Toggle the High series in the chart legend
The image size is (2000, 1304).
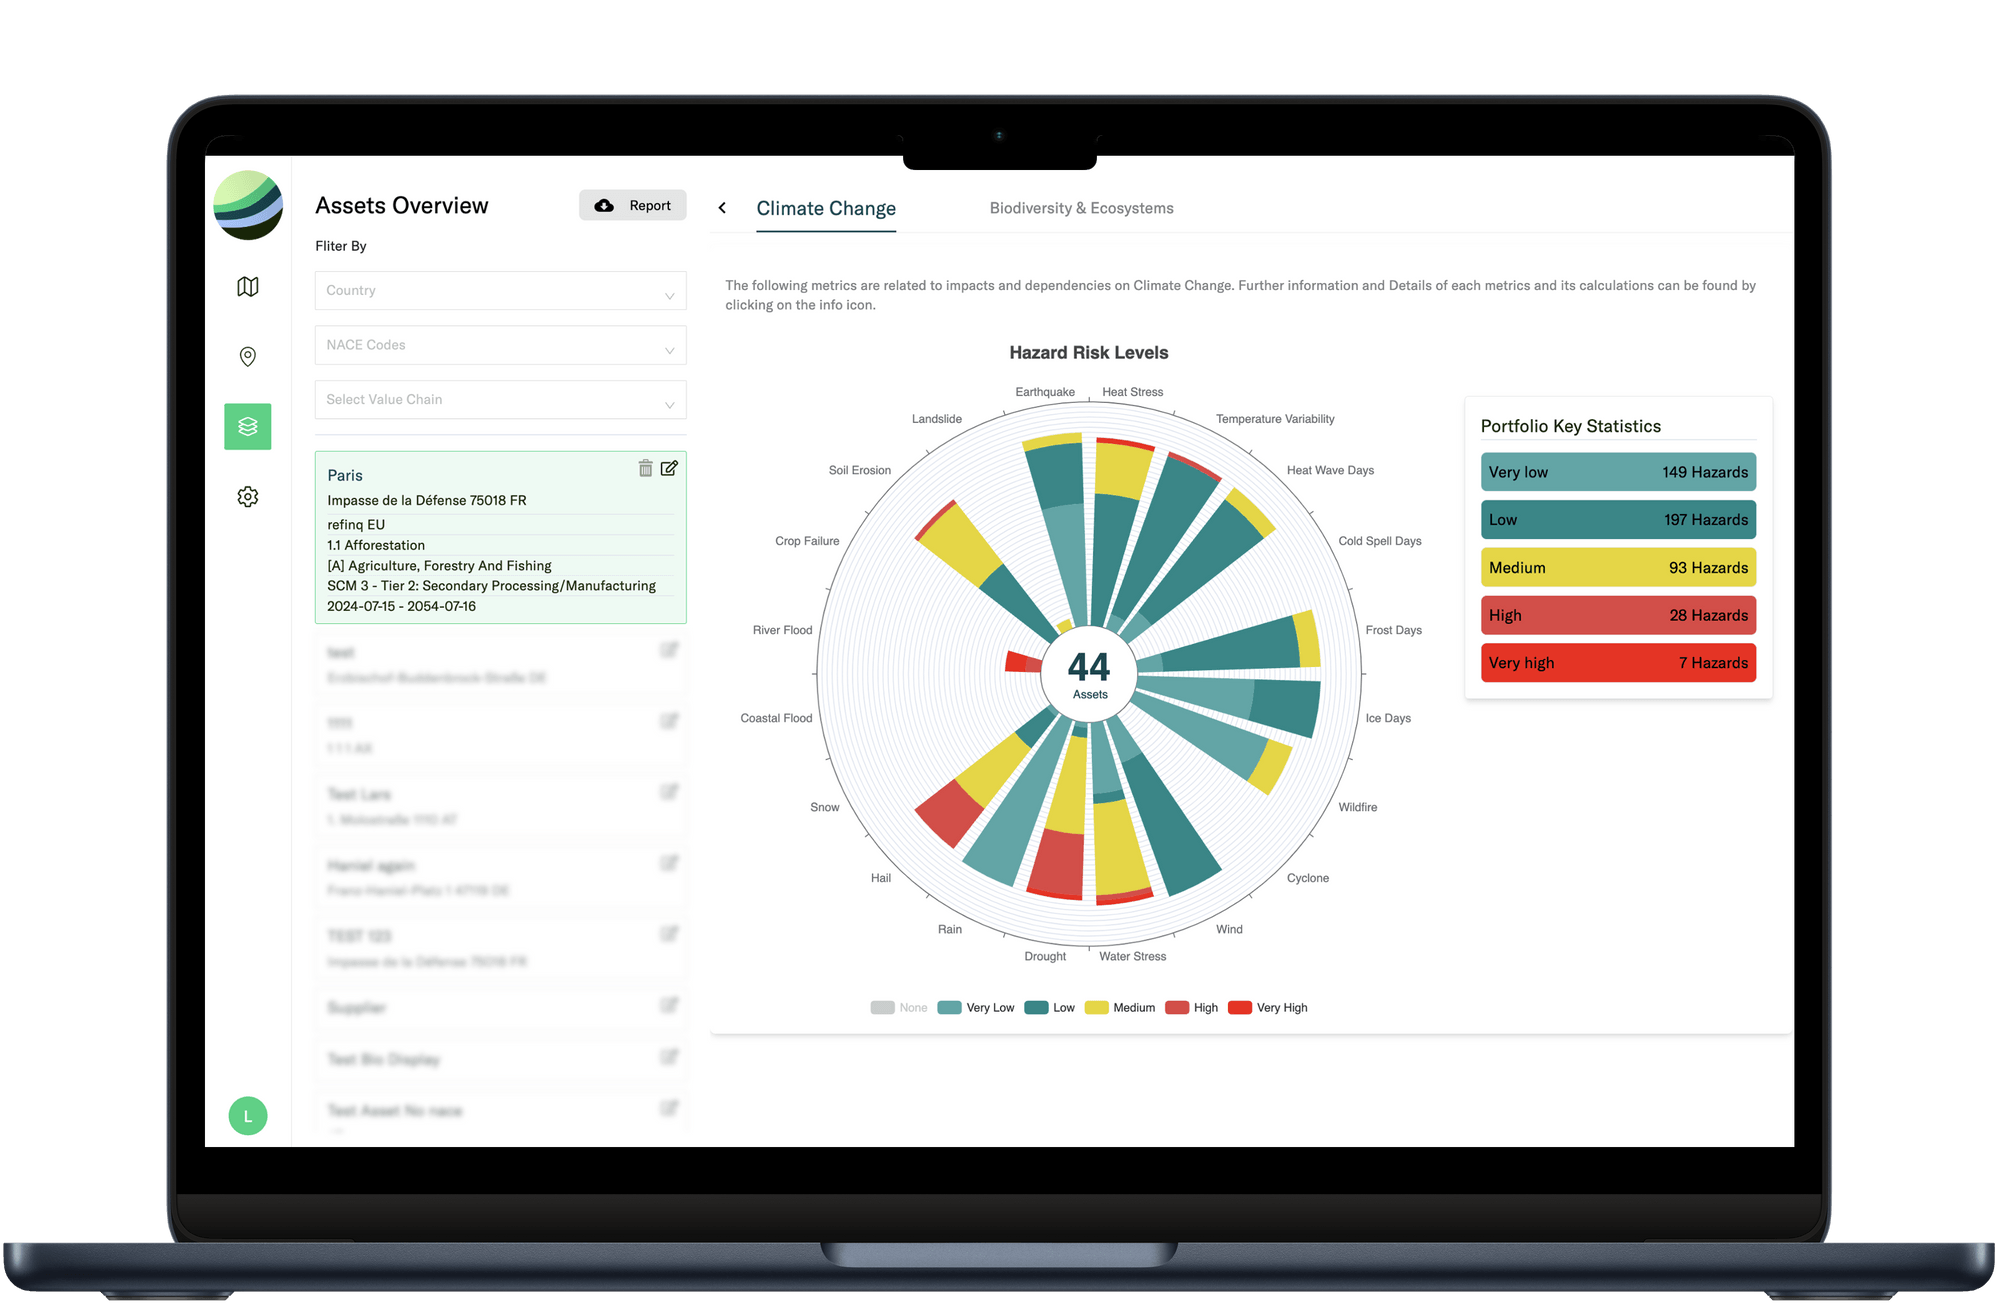[x=1192, y=1008]
